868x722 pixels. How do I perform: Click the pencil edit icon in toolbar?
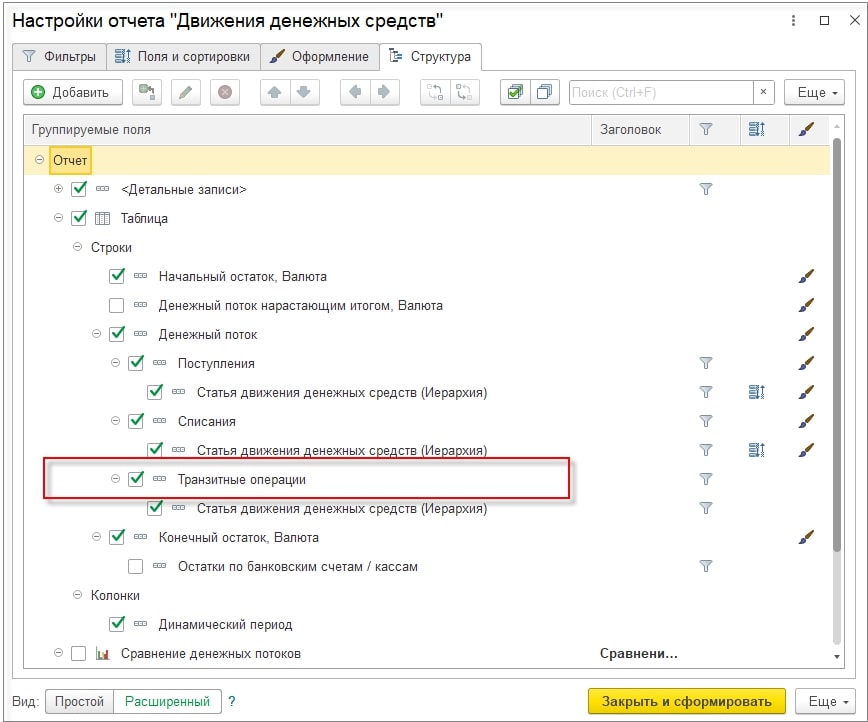tap(185, 92)
